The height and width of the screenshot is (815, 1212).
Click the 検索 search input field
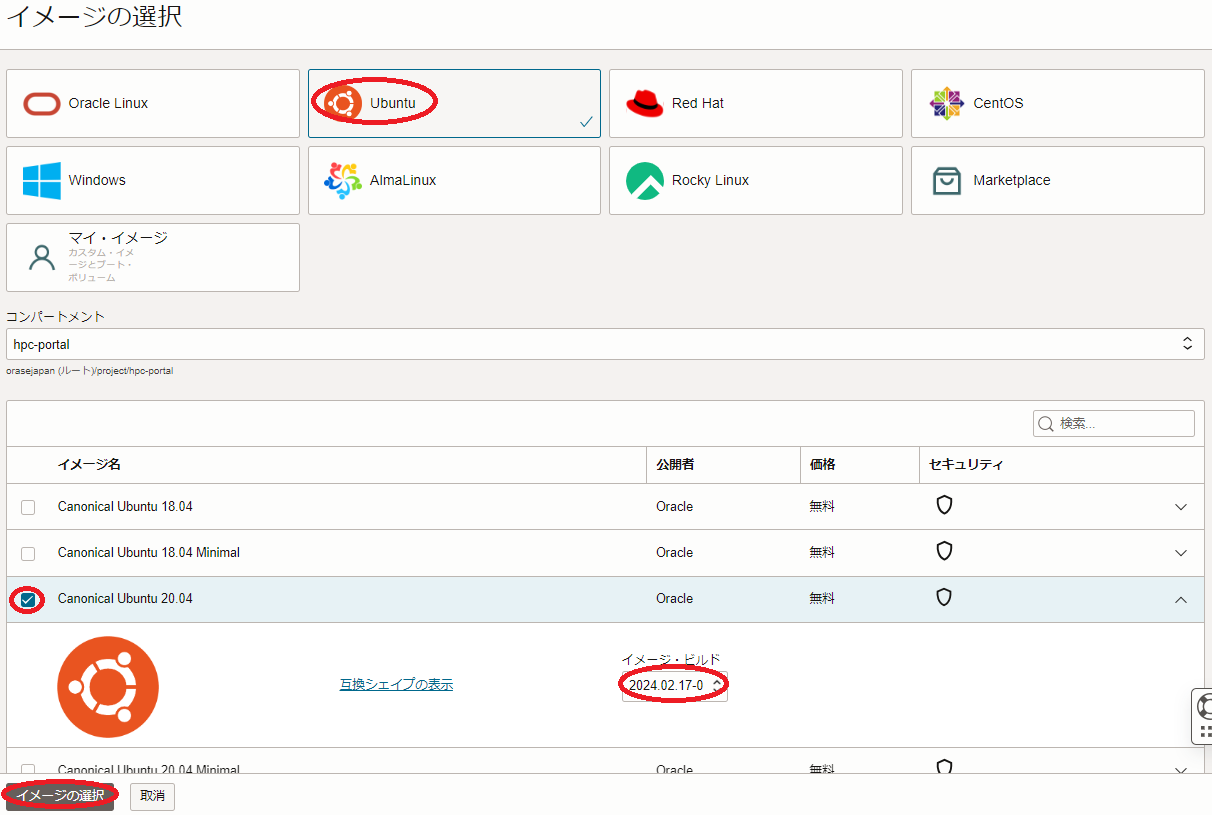[1120, 424]
